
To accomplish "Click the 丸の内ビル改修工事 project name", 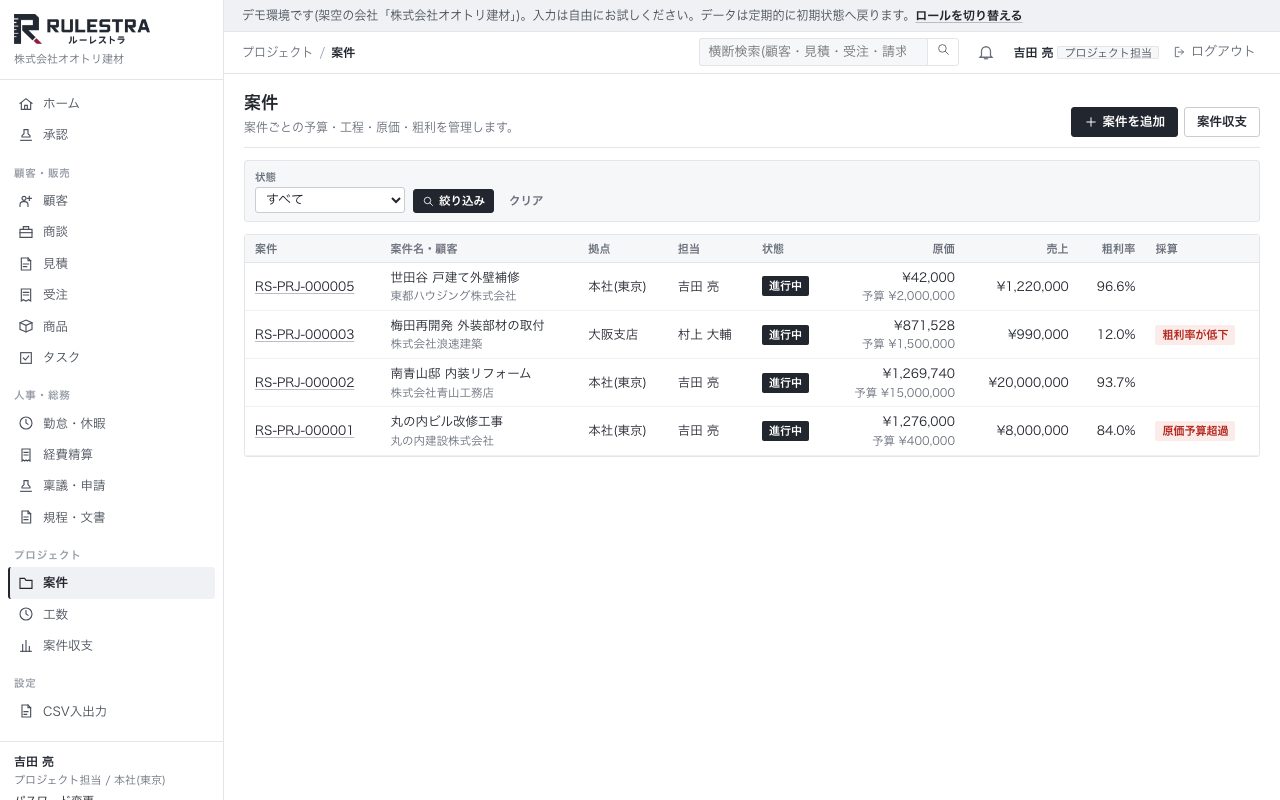I will click(x=447, y=421).
